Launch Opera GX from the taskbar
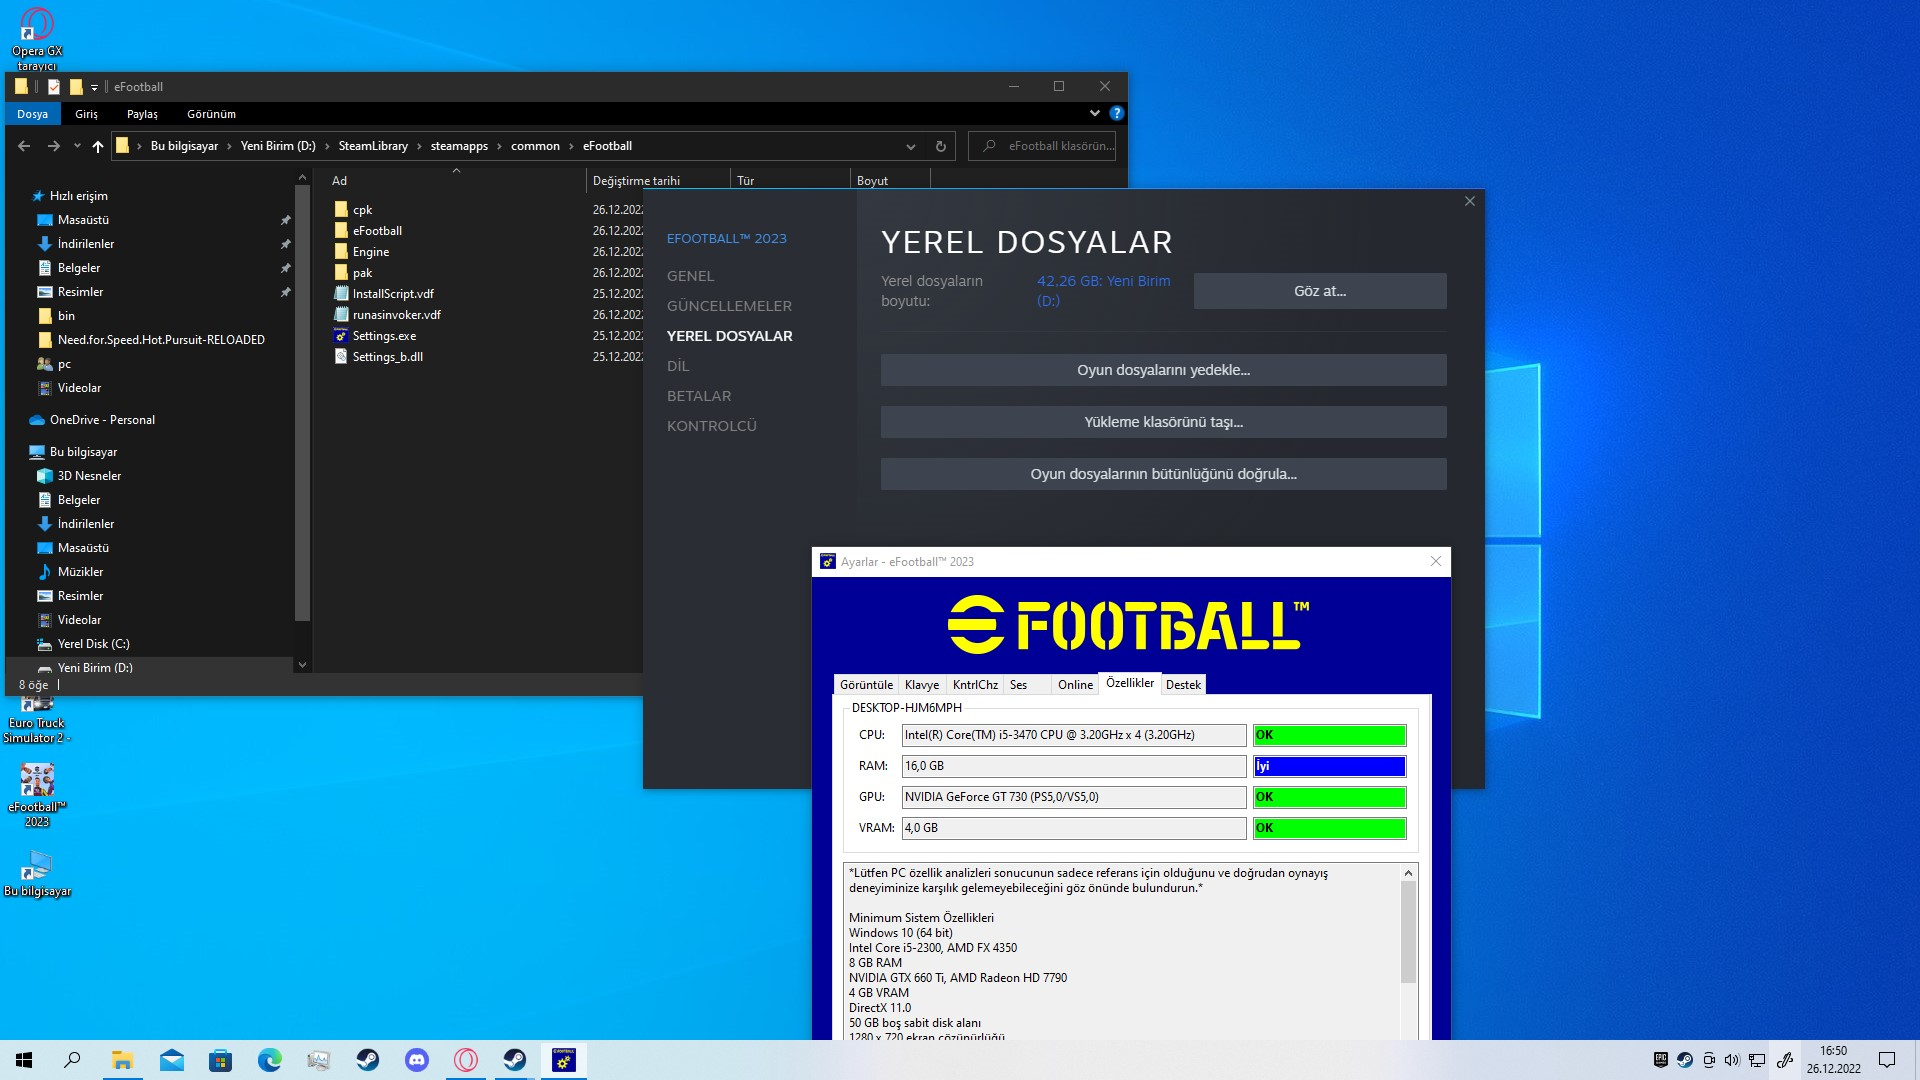This screenshot has height=1080, width=1920. point(466,1060)
